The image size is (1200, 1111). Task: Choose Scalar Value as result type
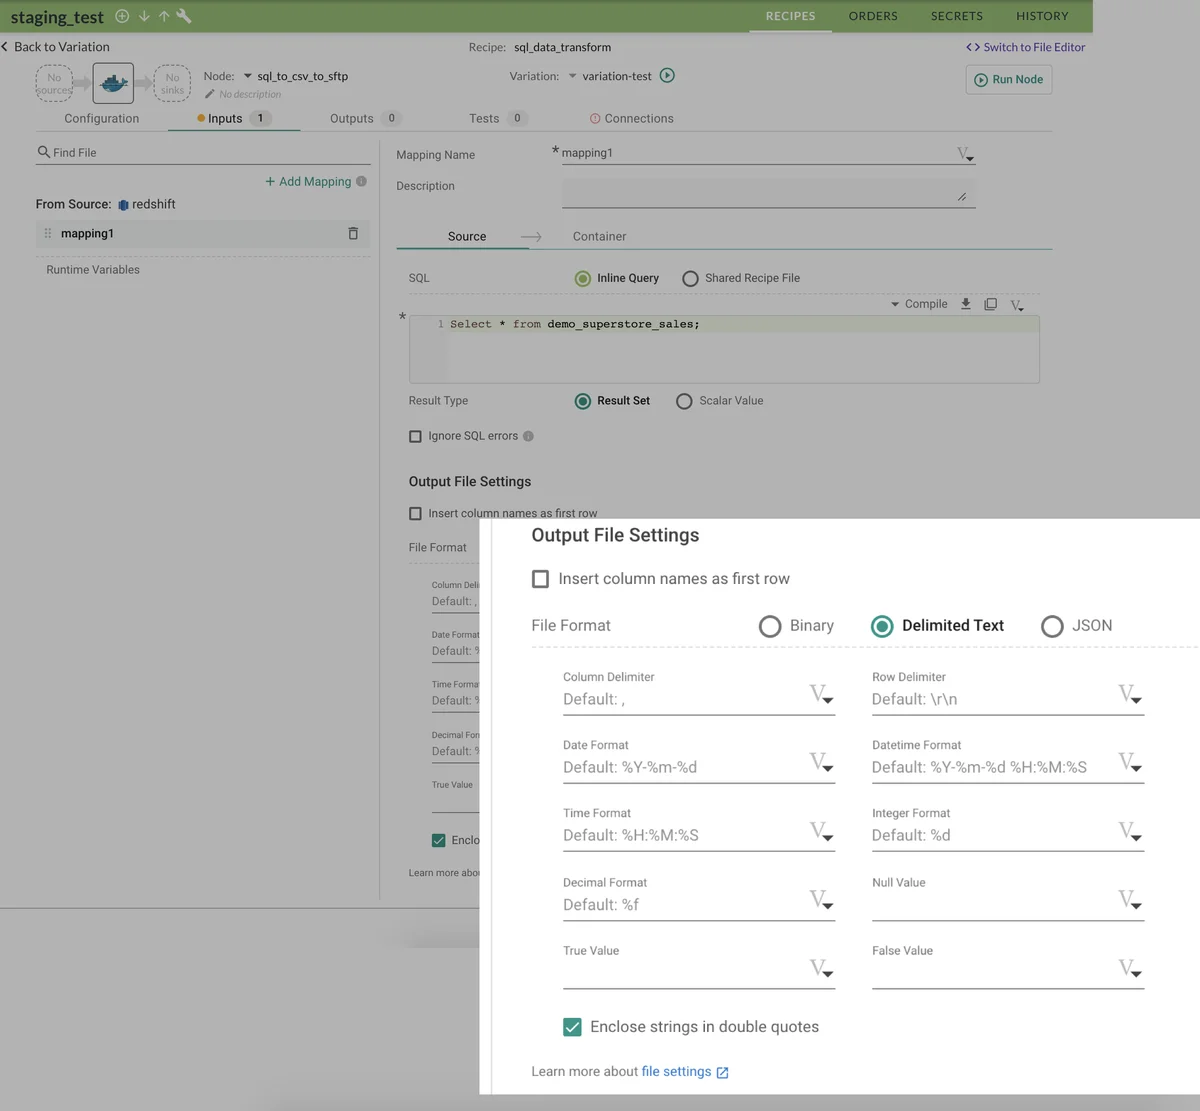tap(684, 400)
